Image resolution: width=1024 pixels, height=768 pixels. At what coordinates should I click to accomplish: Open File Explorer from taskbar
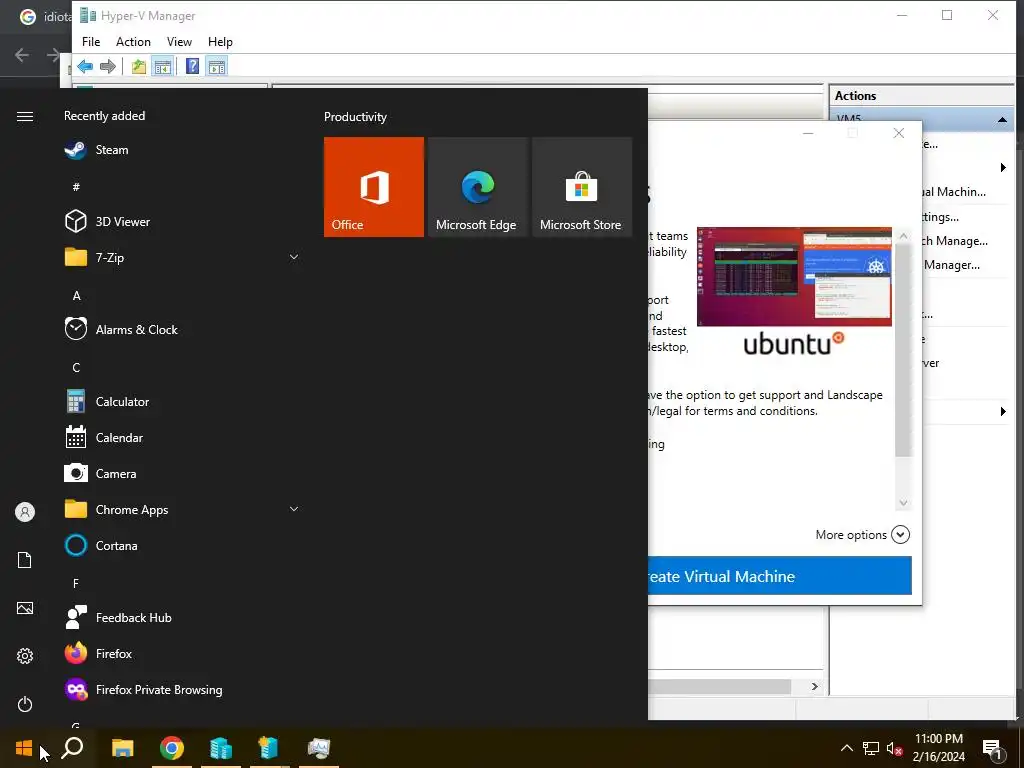click(x=123, y=748)
